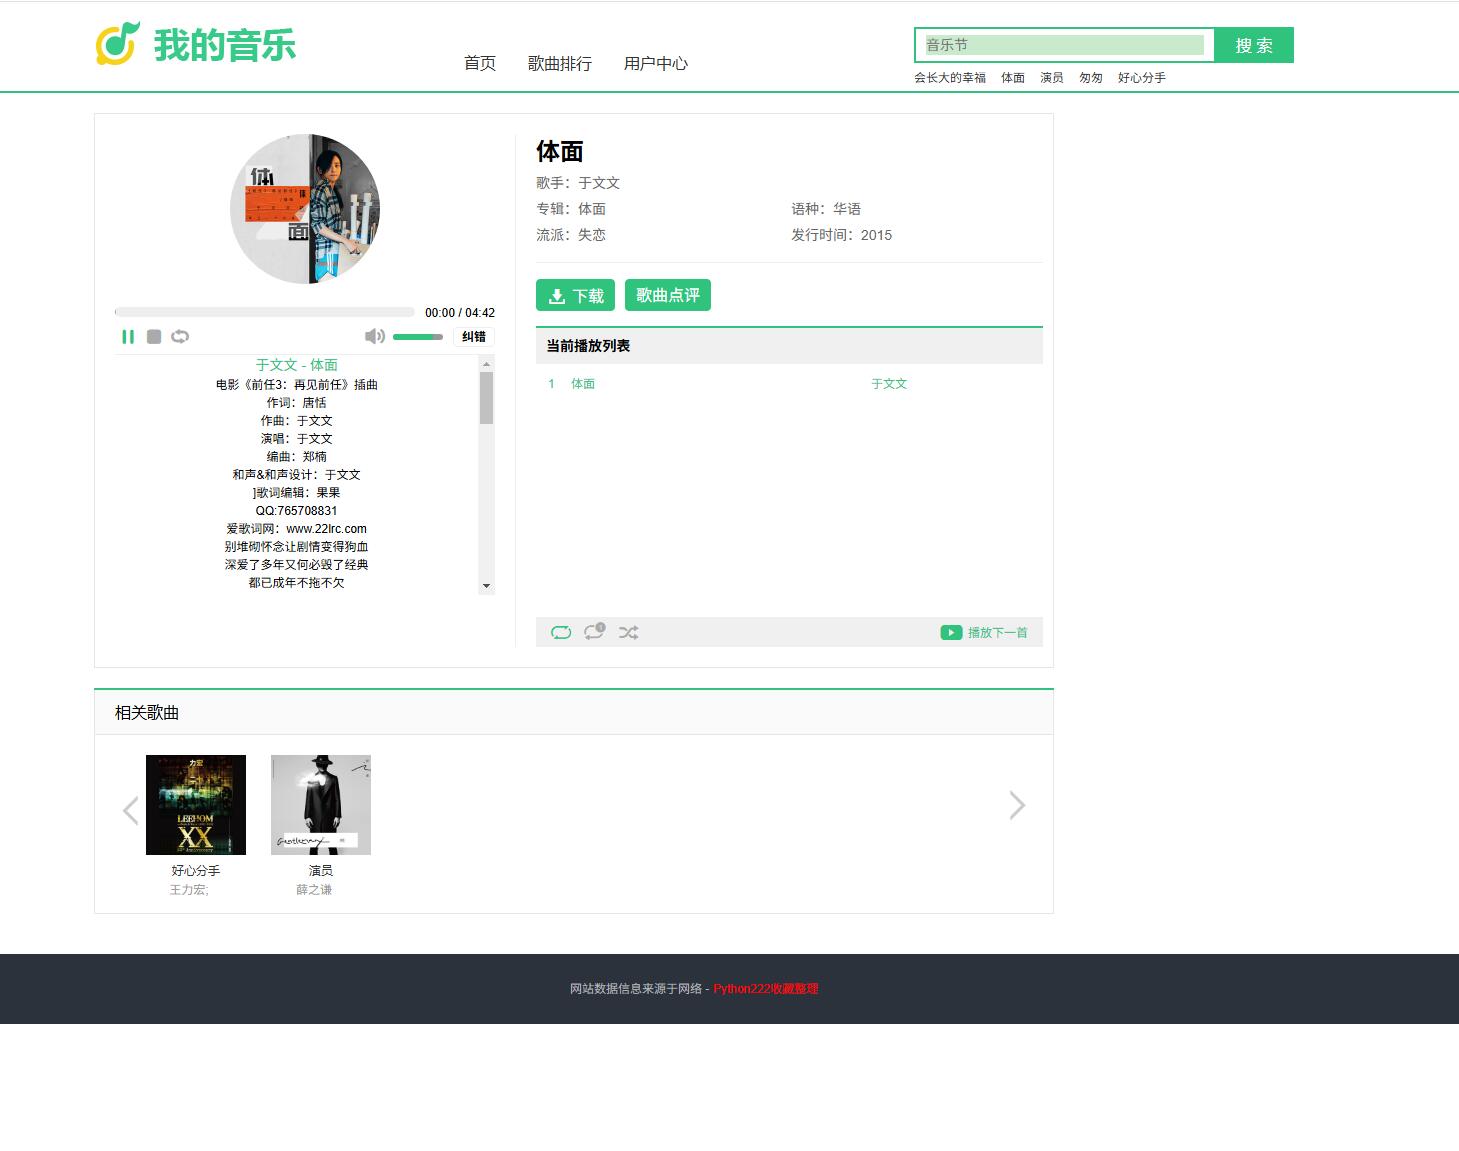Open 好心分手 album thumbnail
Screen dimensions: 1459x1151
tap(196, 805)
